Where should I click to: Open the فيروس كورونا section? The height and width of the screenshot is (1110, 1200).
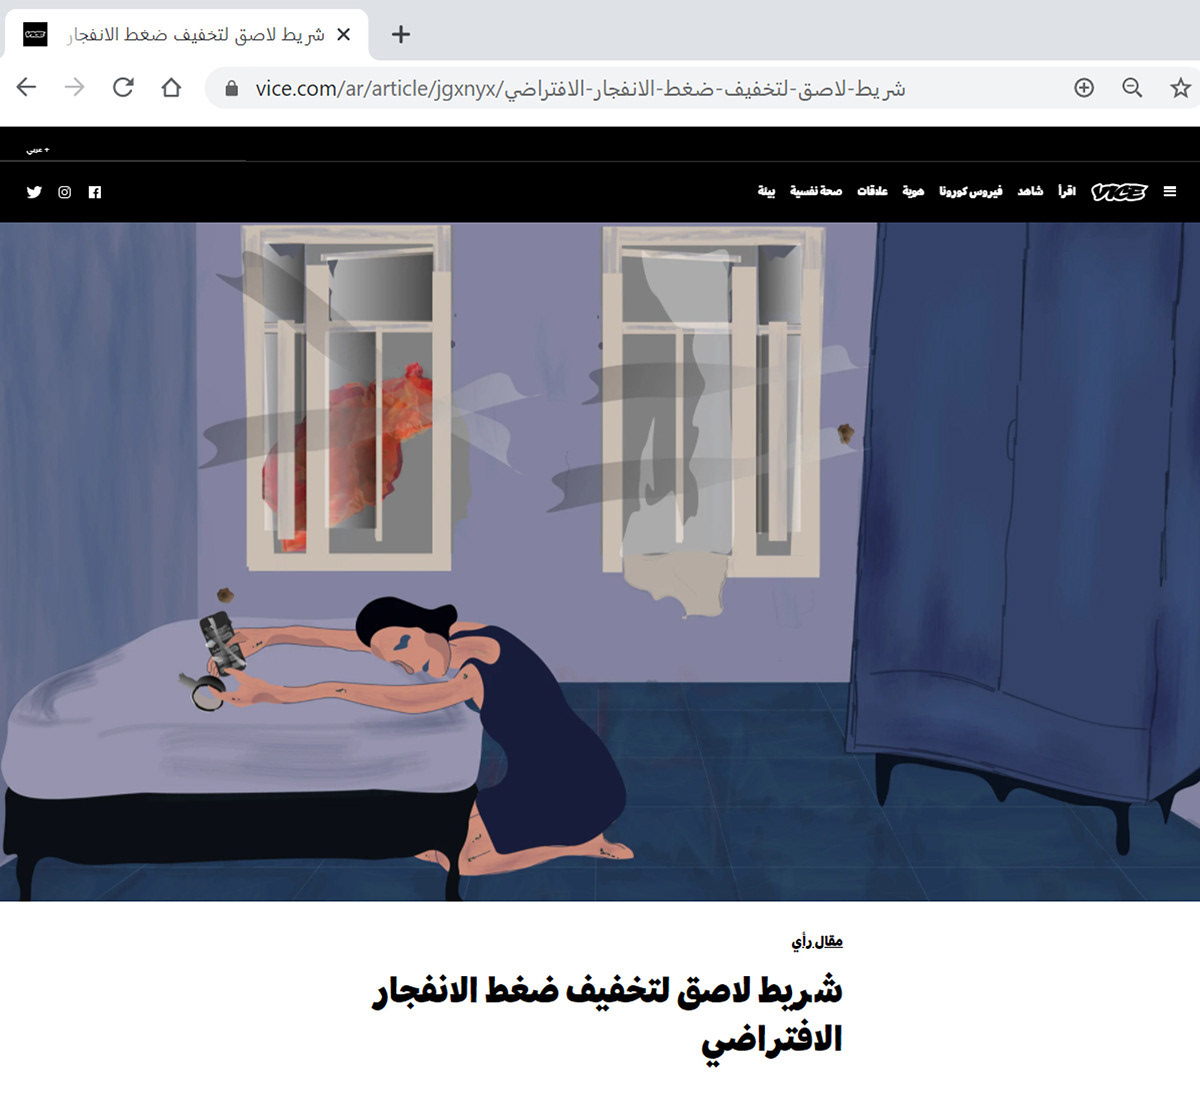[970, 191]
